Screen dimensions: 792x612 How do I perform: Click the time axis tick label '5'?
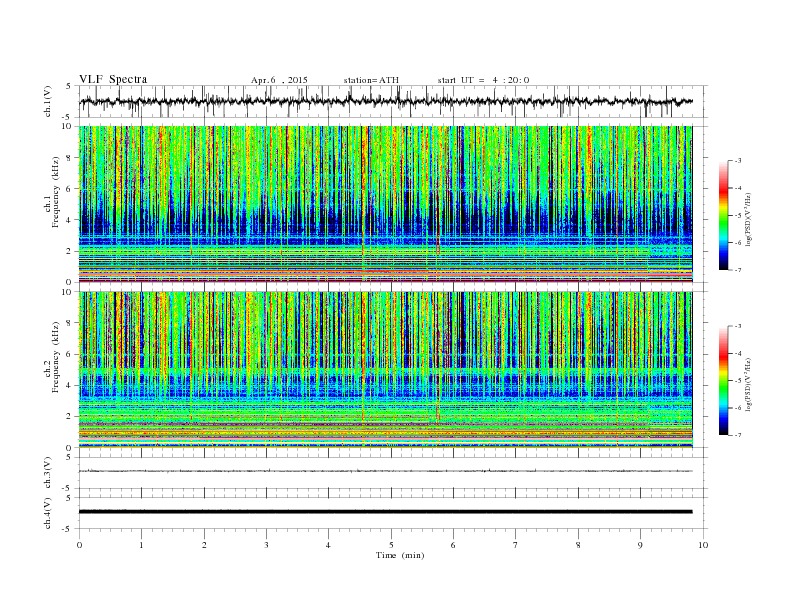pyautogui.click(x=391, y=545)
